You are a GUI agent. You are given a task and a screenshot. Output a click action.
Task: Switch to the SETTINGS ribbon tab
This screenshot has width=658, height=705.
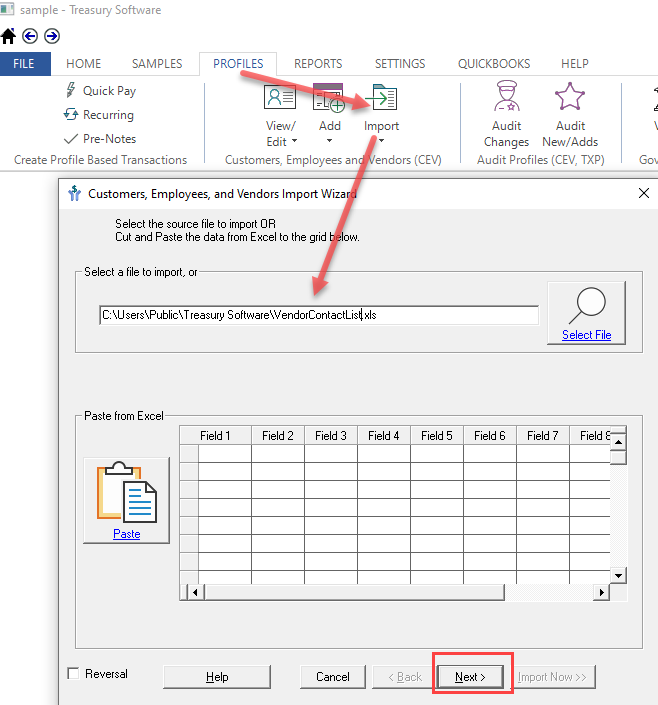[x=400, y=64]
